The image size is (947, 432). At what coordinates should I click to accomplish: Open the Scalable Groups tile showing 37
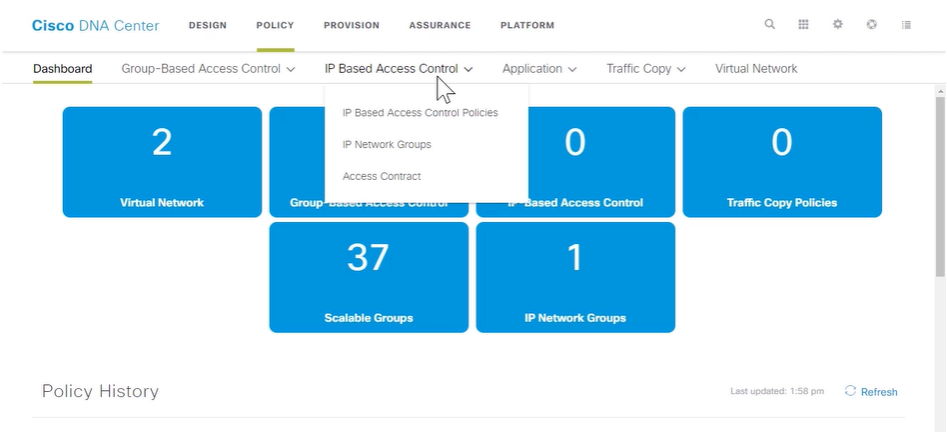click(x=368, y=277)
